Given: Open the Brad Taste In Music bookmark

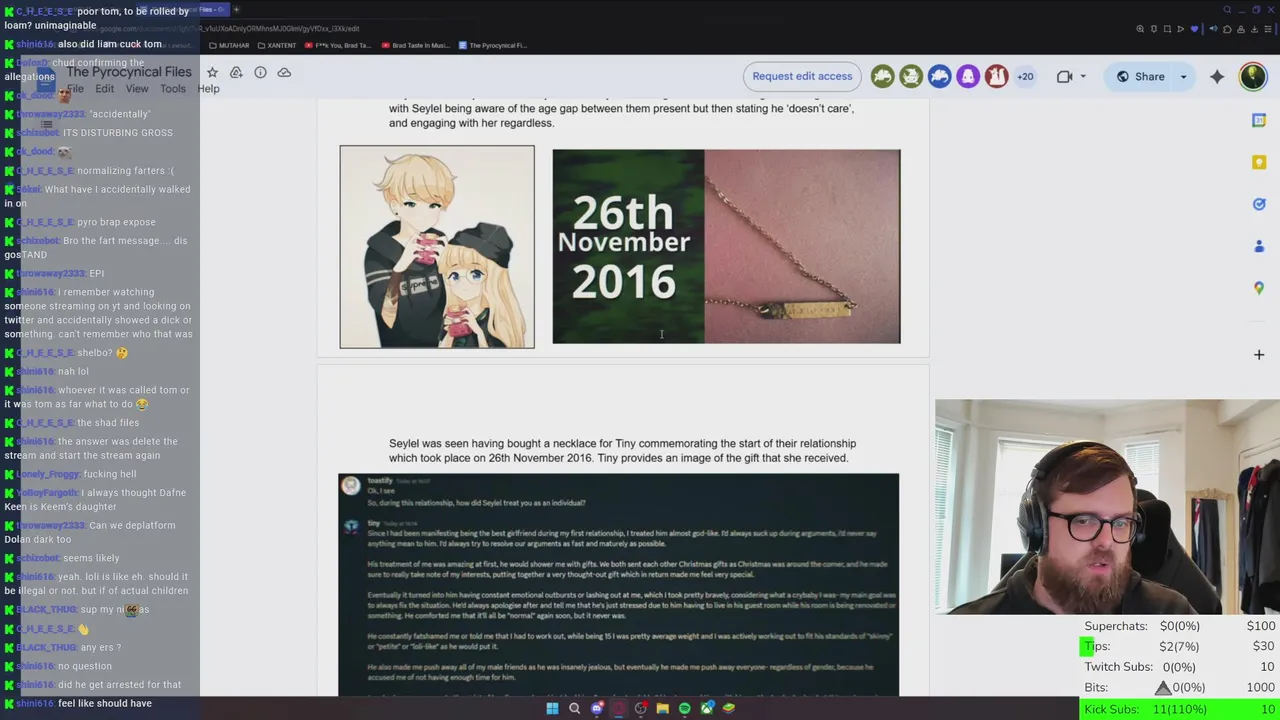Looking at the screenshot, I should [x=415, y=45].
